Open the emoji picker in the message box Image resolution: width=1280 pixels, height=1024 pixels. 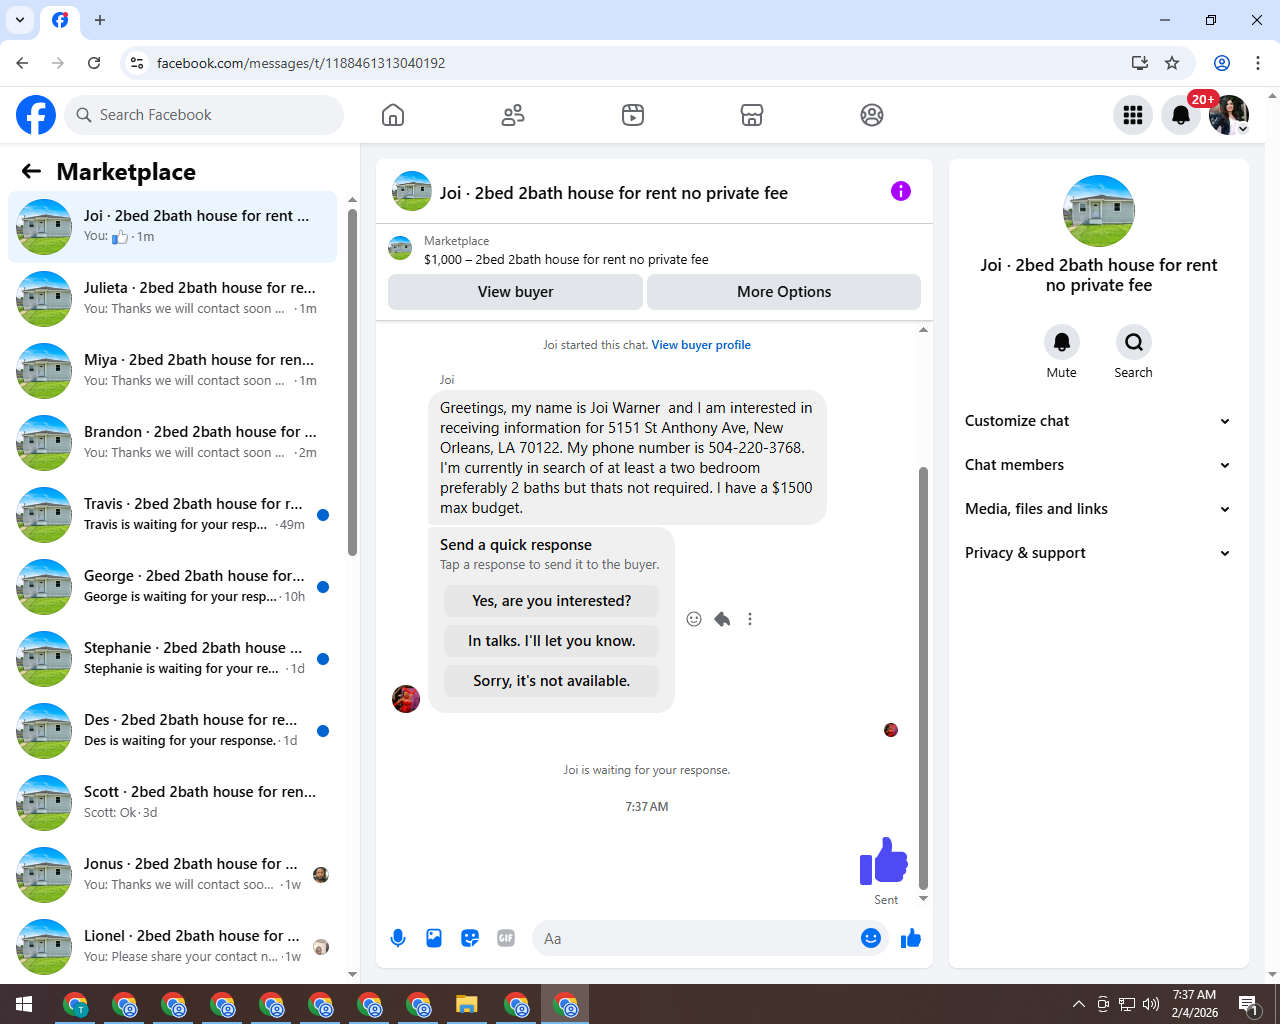pyautogui.click(x=871, y=938)
